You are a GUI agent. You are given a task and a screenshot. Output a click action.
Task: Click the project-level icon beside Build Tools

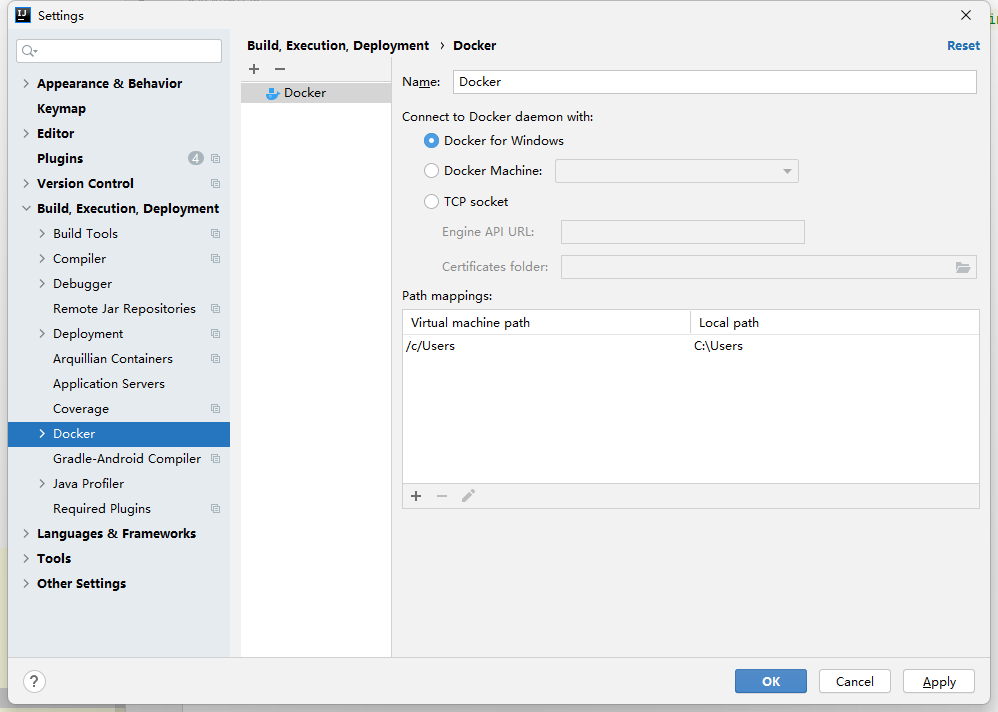tap(216, 234)
